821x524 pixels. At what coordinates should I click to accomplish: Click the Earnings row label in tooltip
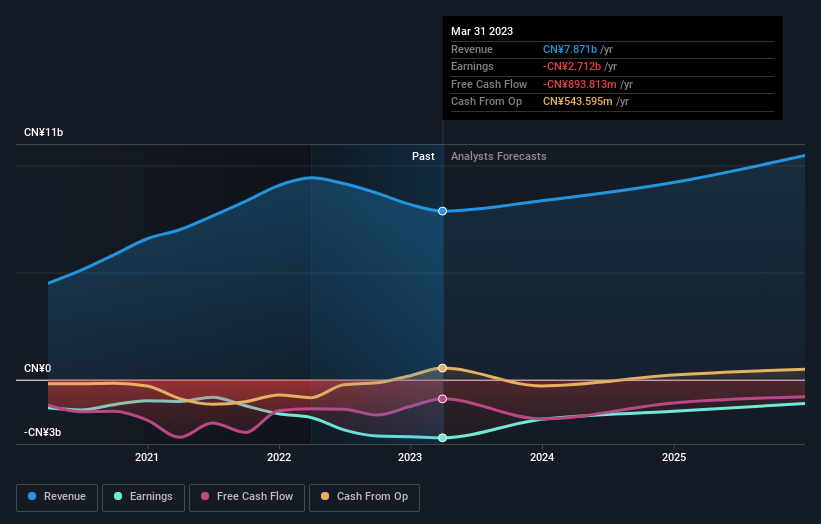pyautogui.click(x=472, y=66)
